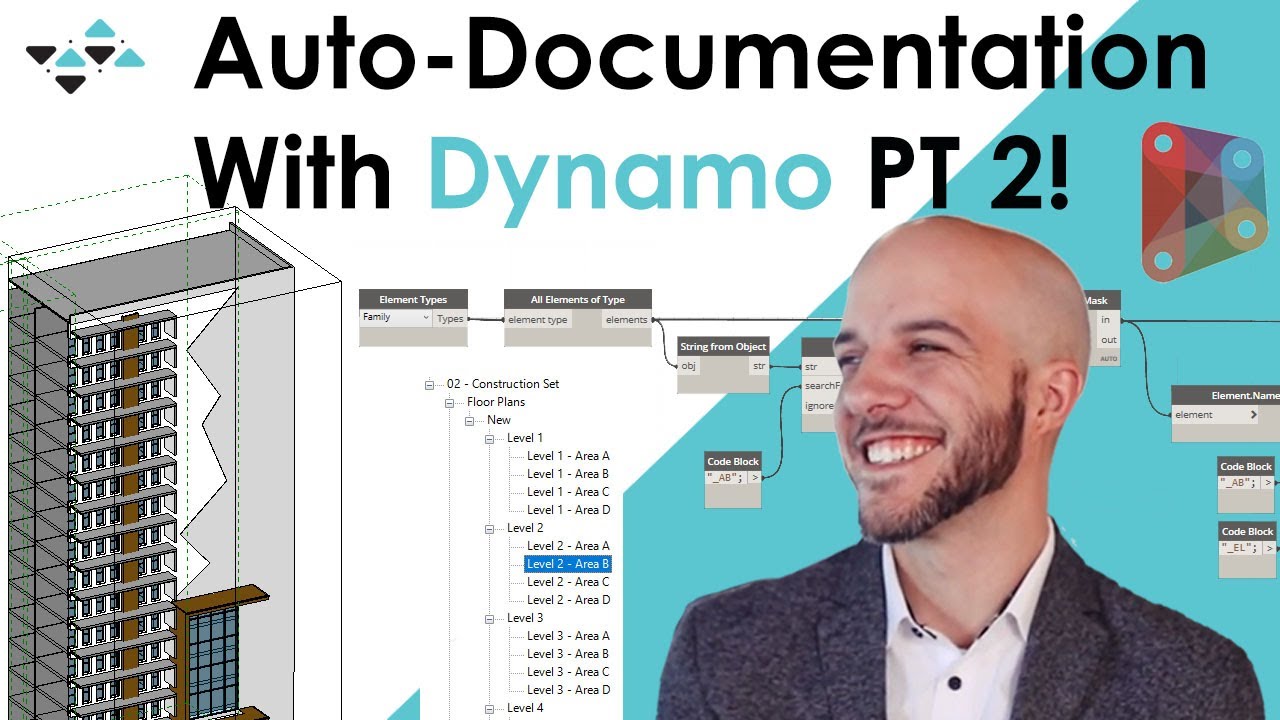
Task: Click the element type input port
Action: click(538, 320)
